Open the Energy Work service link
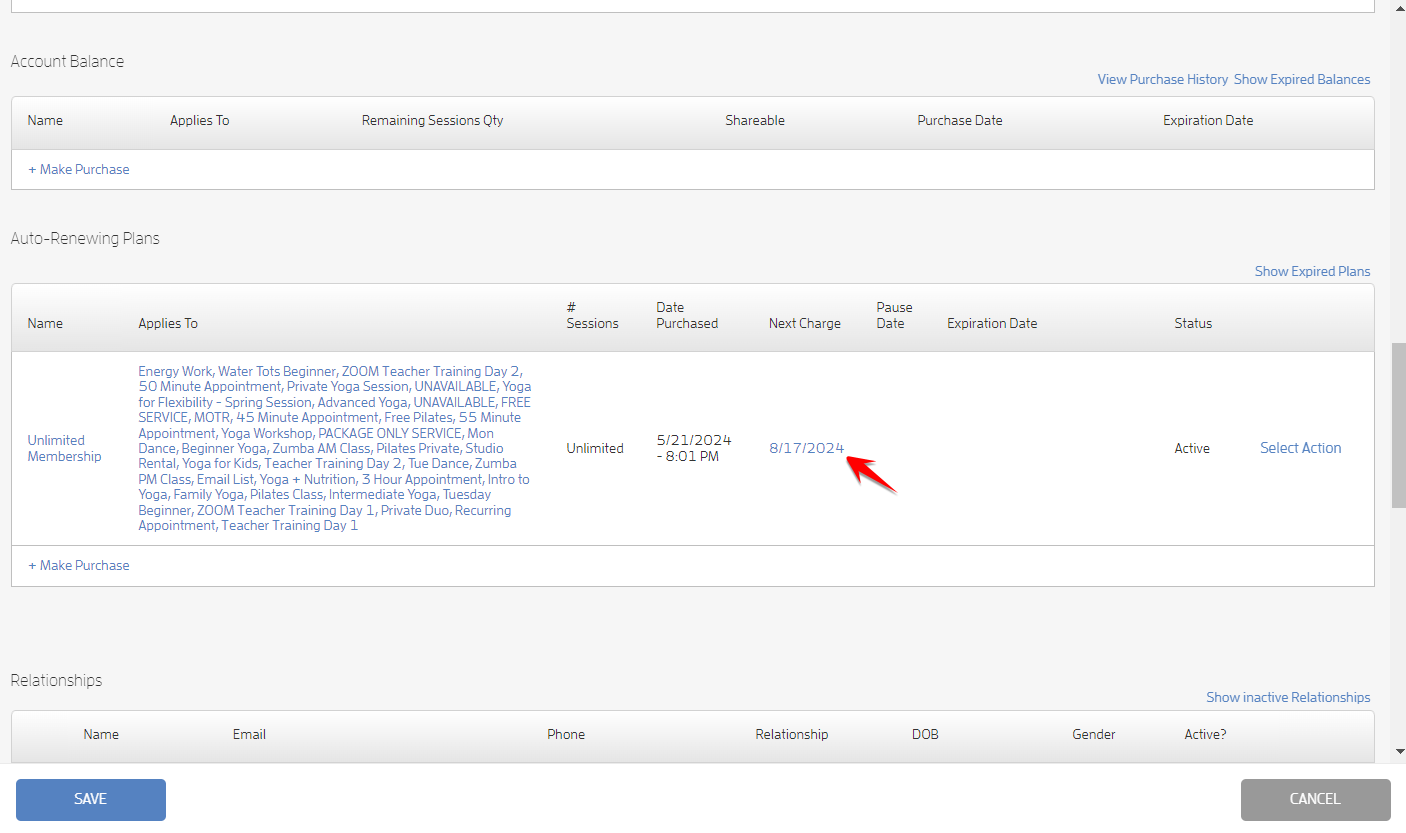Screen dimensions: 1406x833 point(175,371)
